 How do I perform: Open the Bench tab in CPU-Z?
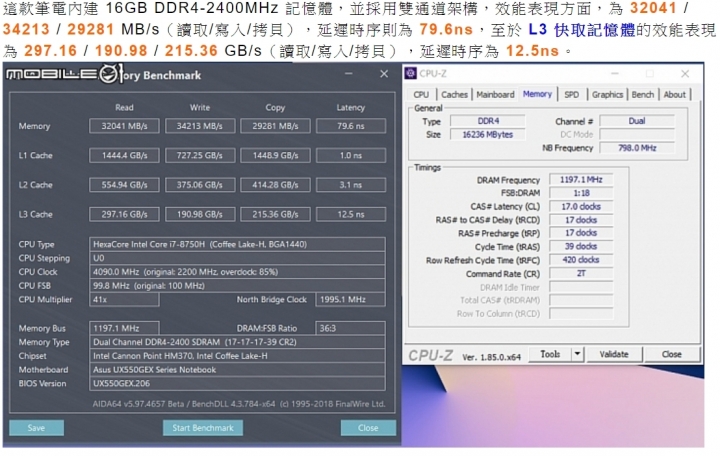(642, 95)
